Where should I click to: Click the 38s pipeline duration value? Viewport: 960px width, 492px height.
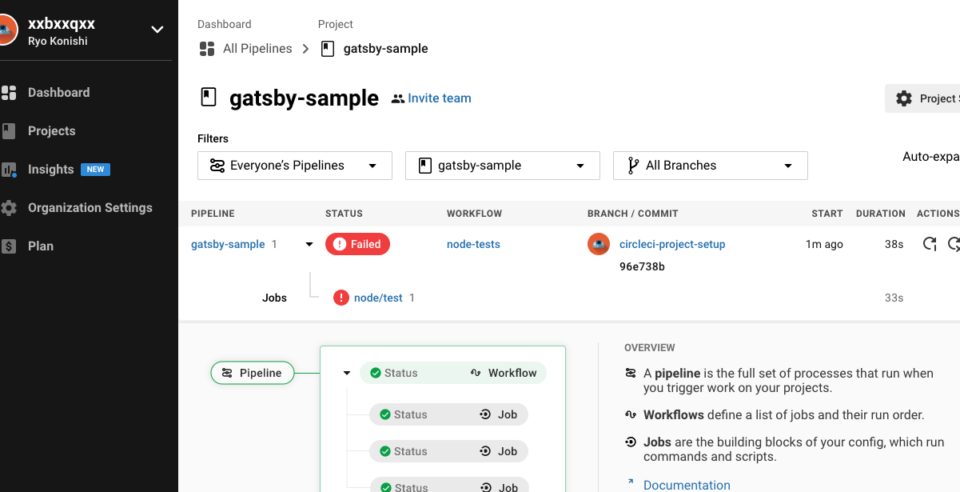pyautogui.click(x=894, y=244)
